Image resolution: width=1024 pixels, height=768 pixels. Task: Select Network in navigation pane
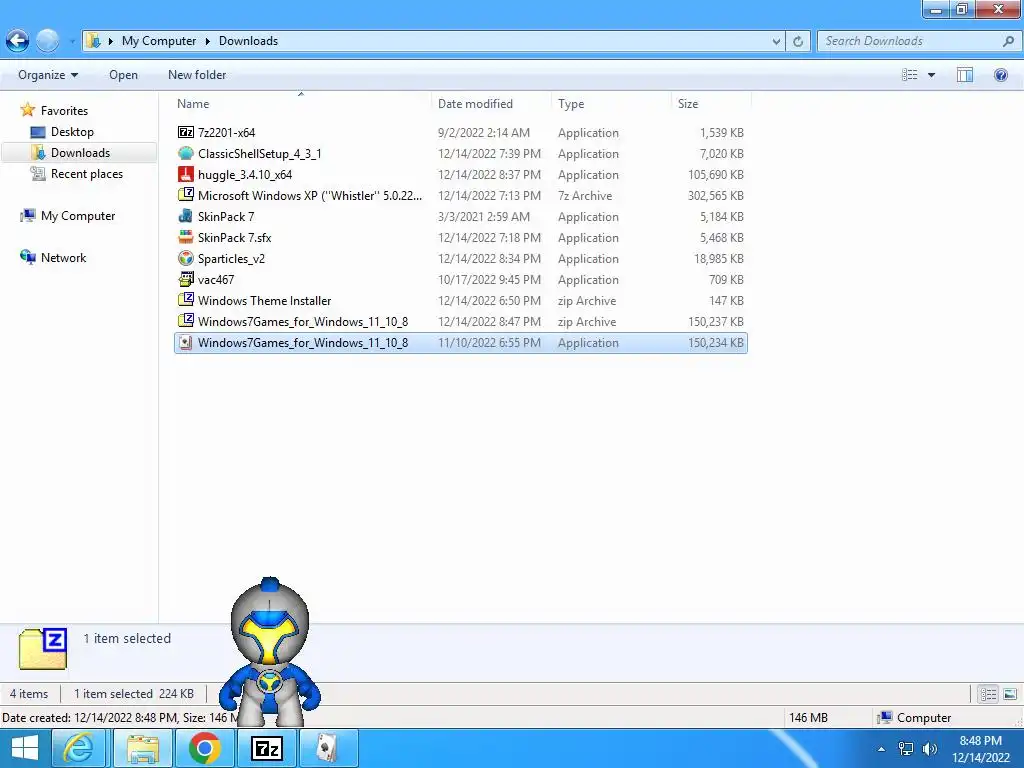(63, 257)
